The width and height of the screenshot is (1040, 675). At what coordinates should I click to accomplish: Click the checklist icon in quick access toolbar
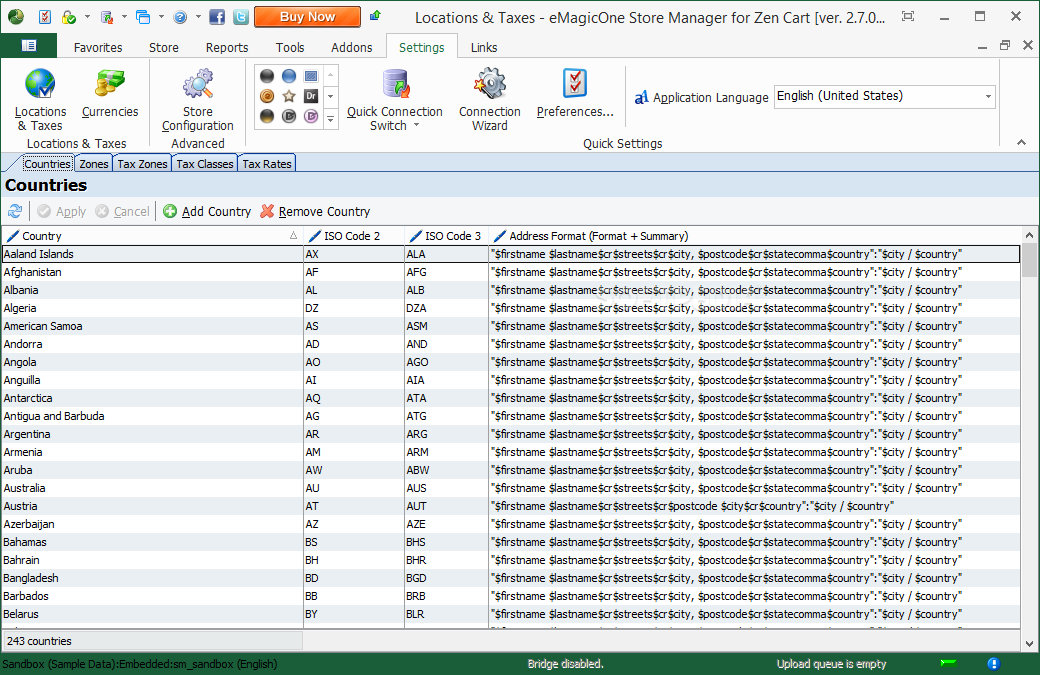pos(44,17)
